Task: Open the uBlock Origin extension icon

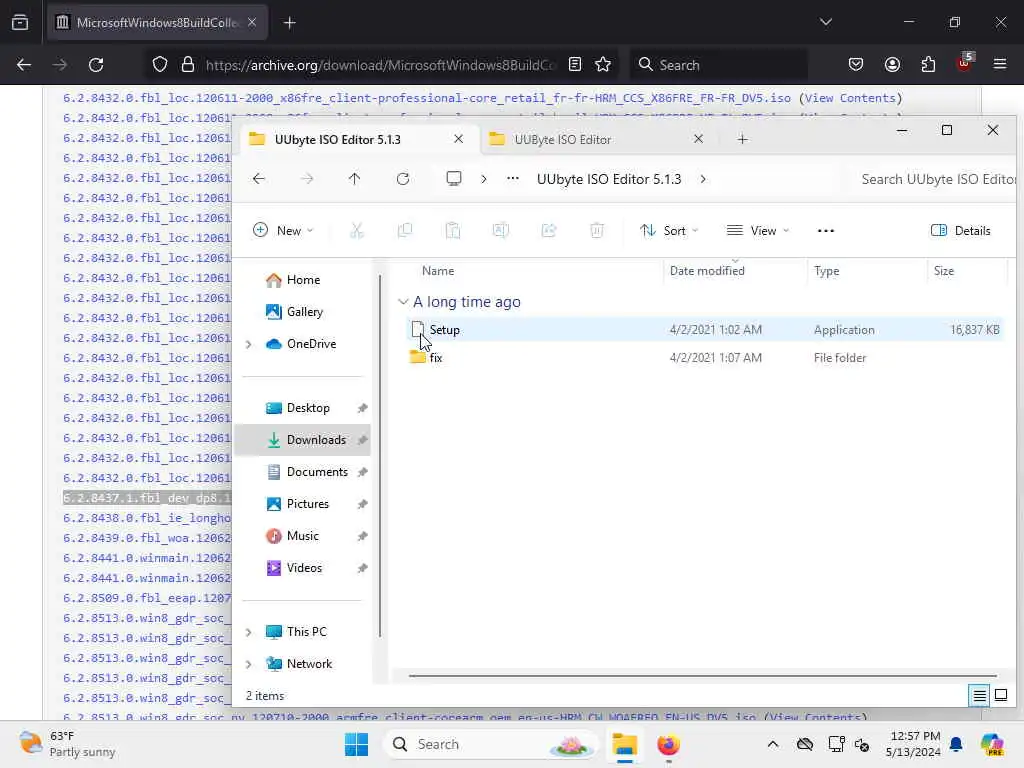Action: [965, 63]
